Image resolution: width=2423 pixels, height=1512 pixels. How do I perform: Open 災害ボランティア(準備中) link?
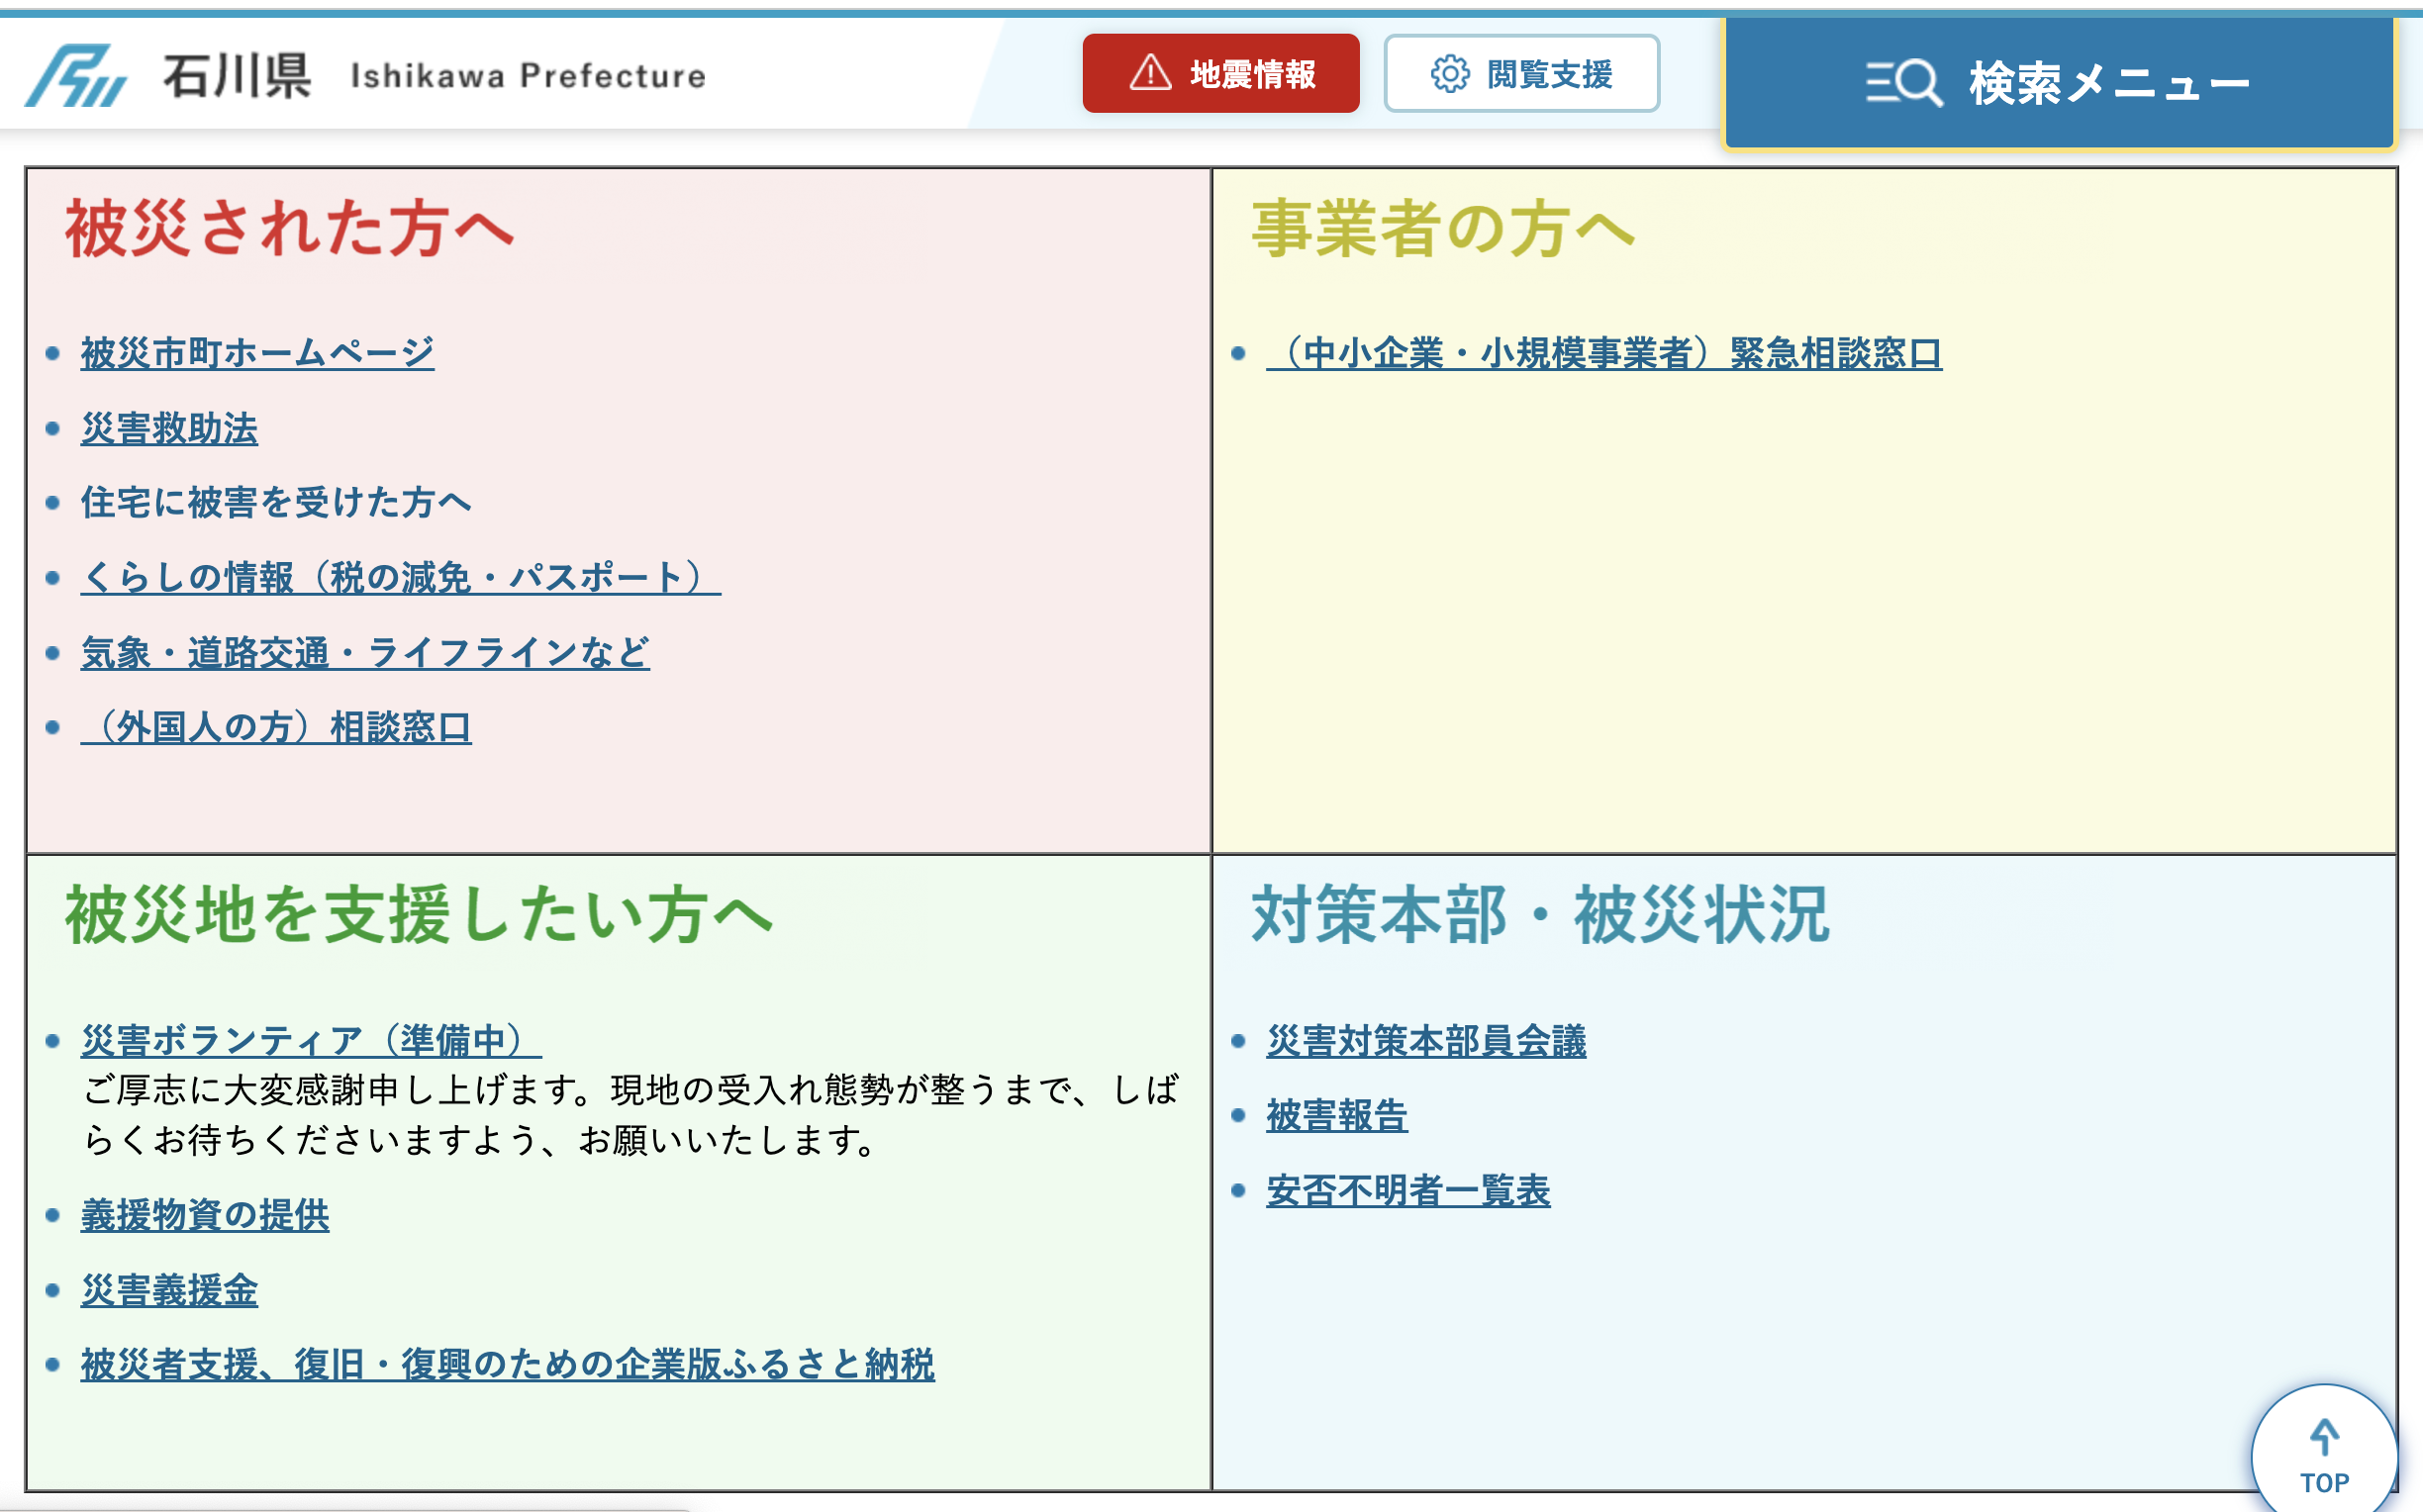coord(311,1040)
